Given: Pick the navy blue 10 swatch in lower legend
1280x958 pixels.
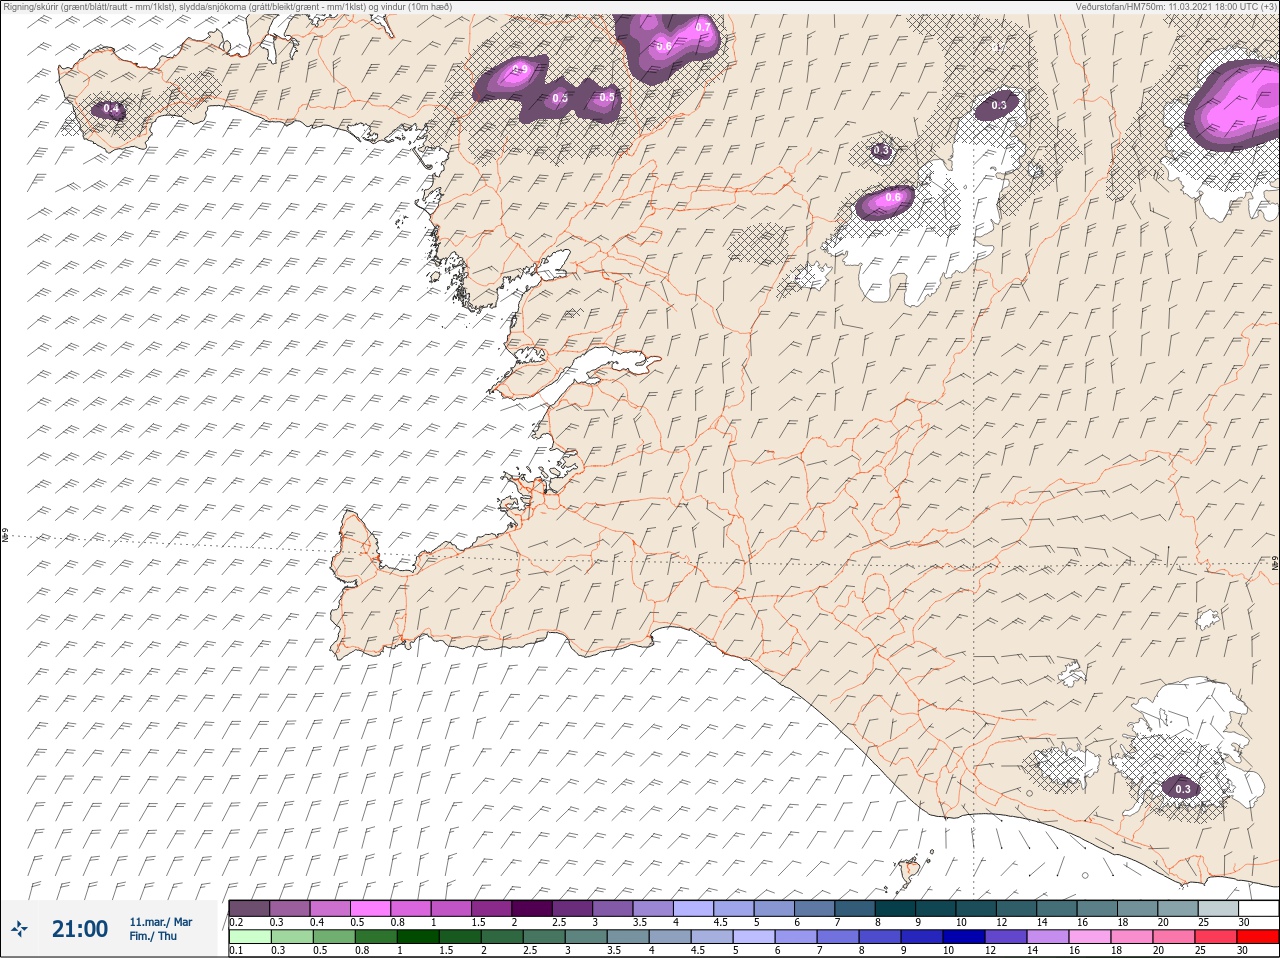Looking at the screenshot, I should point(963,937).
